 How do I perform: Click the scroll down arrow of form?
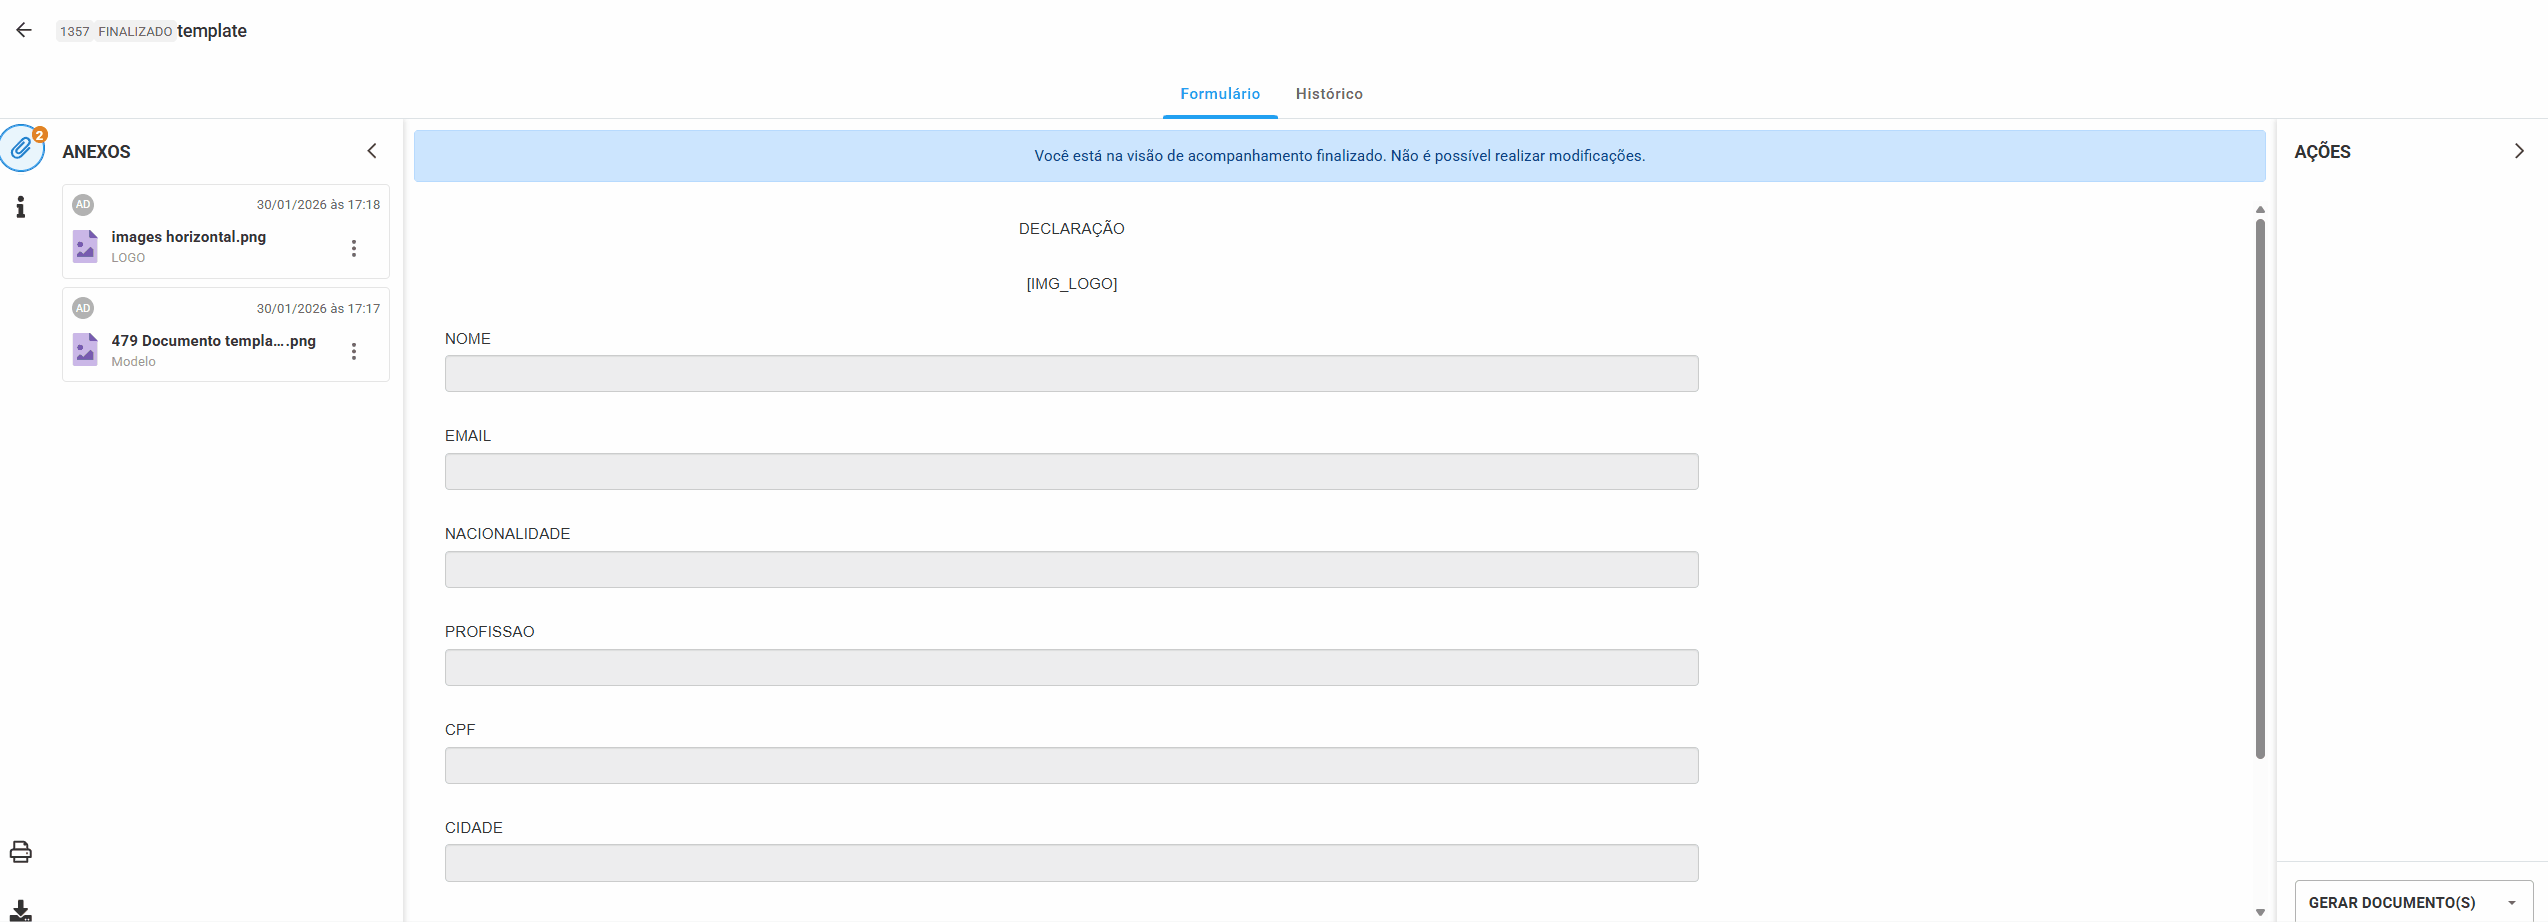[2260, 912]
